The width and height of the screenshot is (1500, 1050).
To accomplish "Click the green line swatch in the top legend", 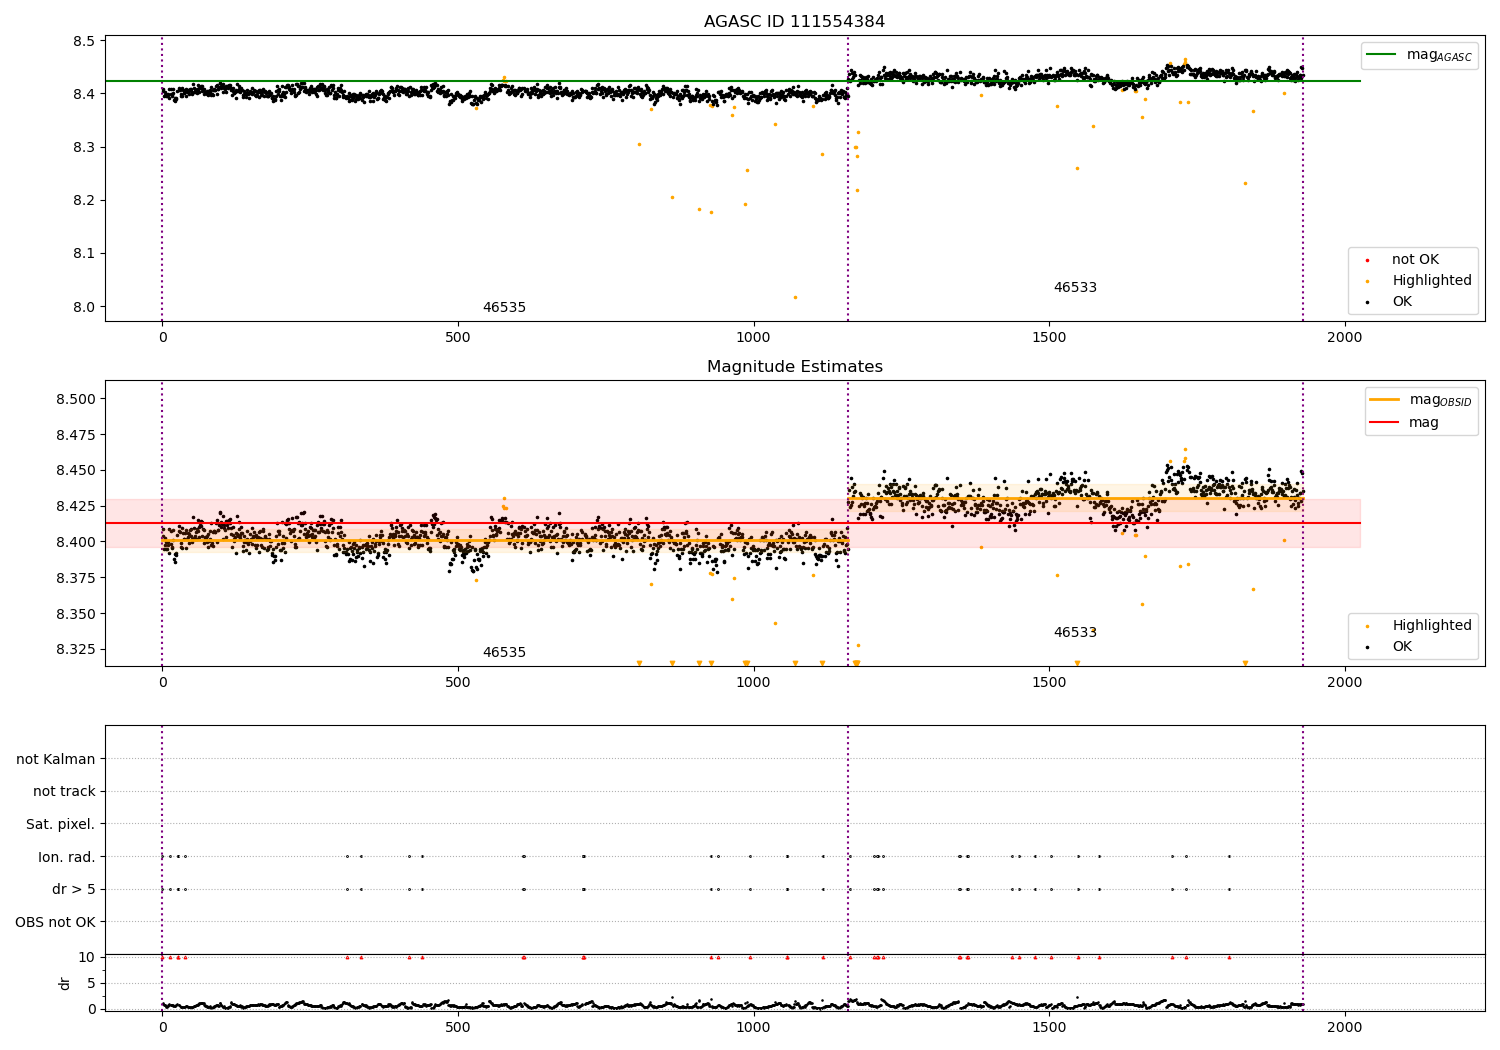I will point(1381,55).
